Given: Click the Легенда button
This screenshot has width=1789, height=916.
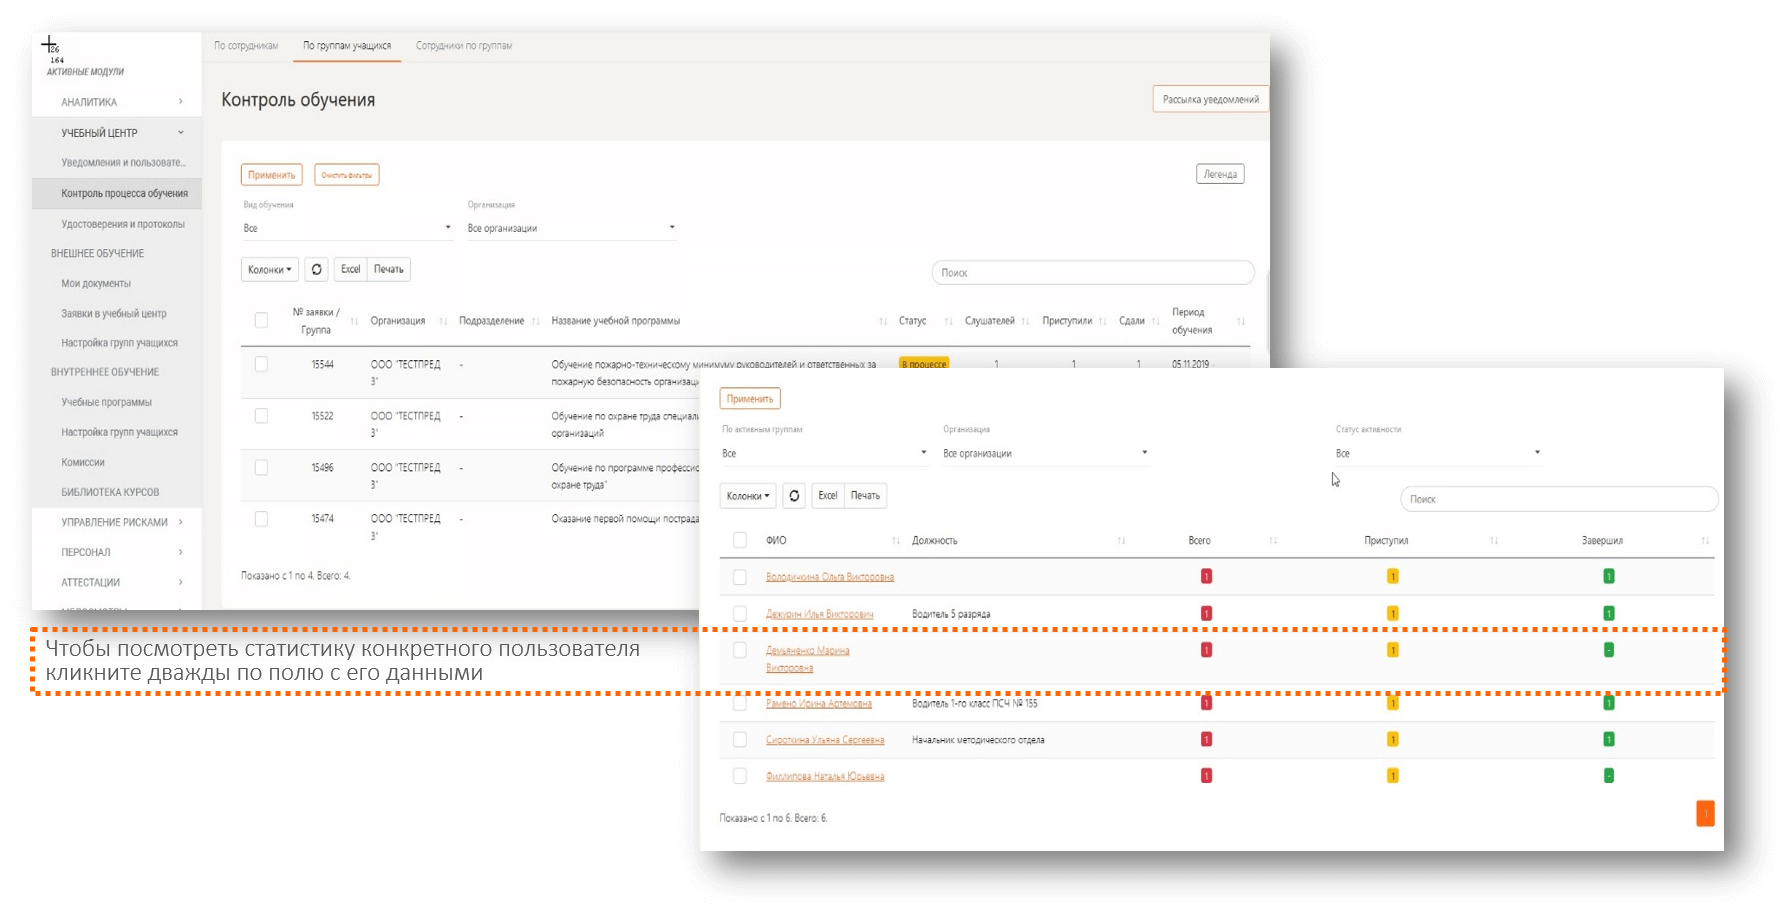Looking at the screenshot, I should pyautogui.click(x=1219, y=174).
